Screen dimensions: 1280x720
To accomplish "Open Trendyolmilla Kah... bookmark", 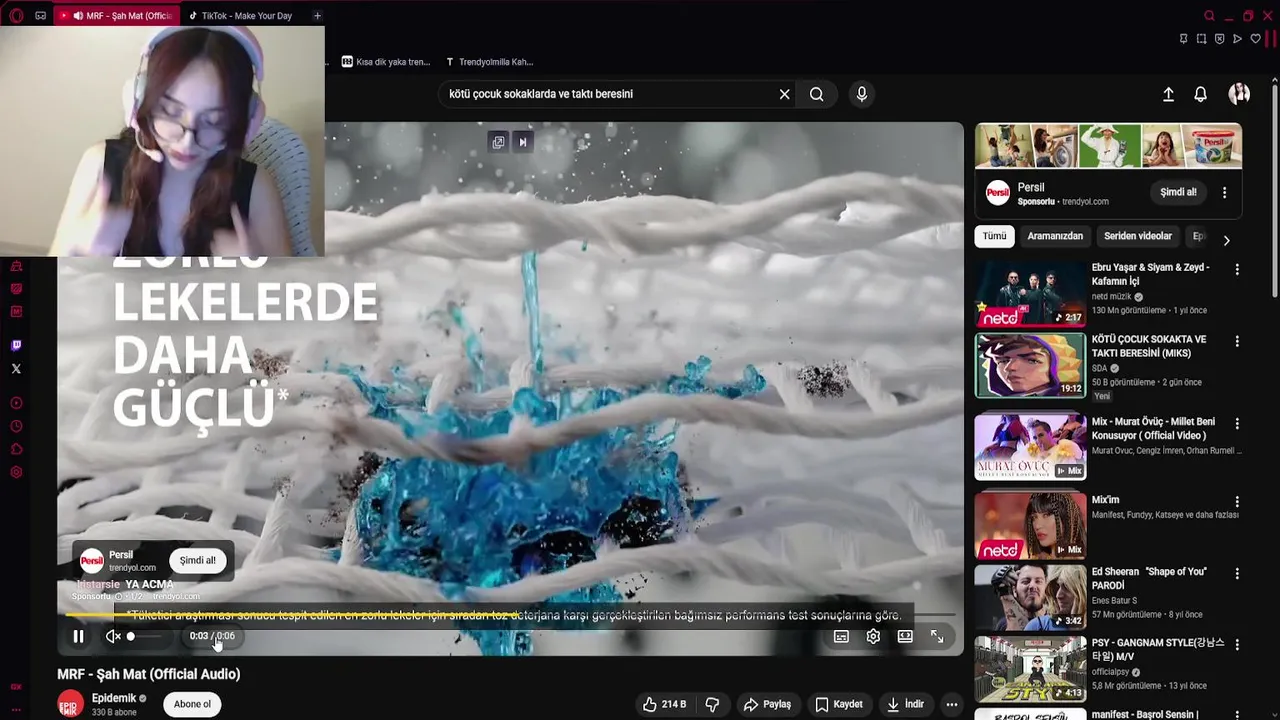I will click(x=489, y=62).
